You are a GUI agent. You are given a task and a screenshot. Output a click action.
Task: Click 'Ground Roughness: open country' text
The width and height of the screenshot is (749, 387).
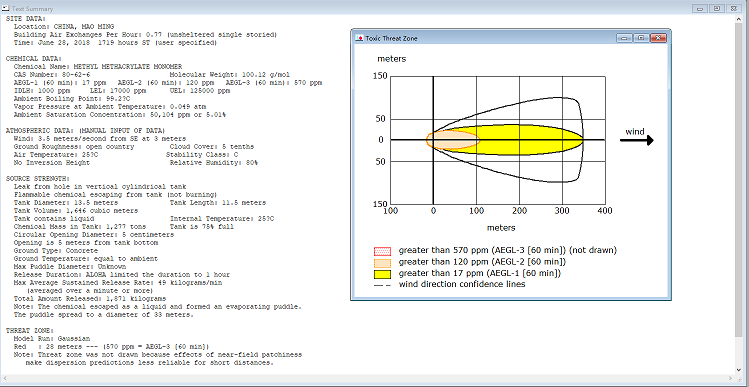coord(74,147)
